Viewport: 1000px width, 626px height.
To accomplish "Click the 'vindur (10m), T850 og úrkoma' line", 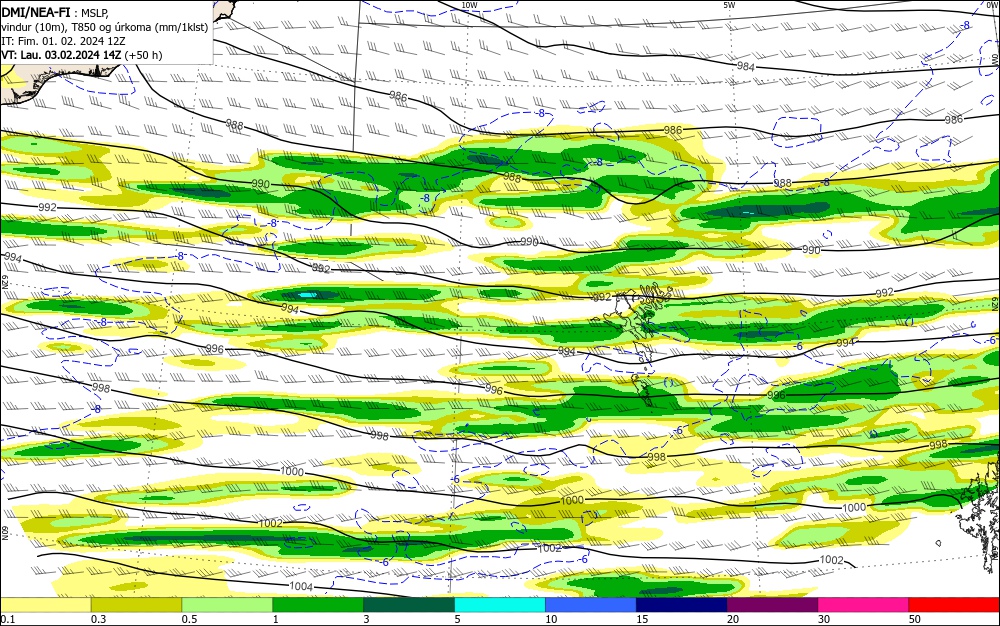I will 105,27.
